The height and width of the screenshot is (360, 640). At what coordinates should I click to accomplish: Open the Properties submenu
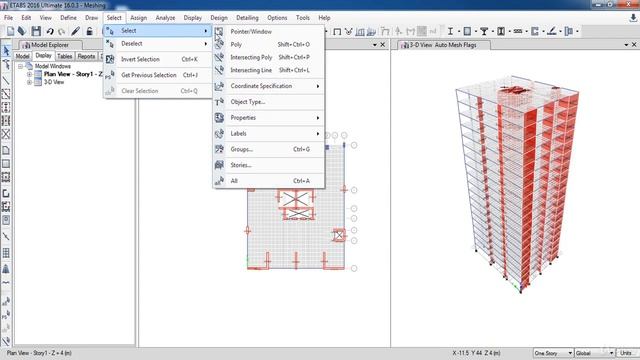coord(269,118)
